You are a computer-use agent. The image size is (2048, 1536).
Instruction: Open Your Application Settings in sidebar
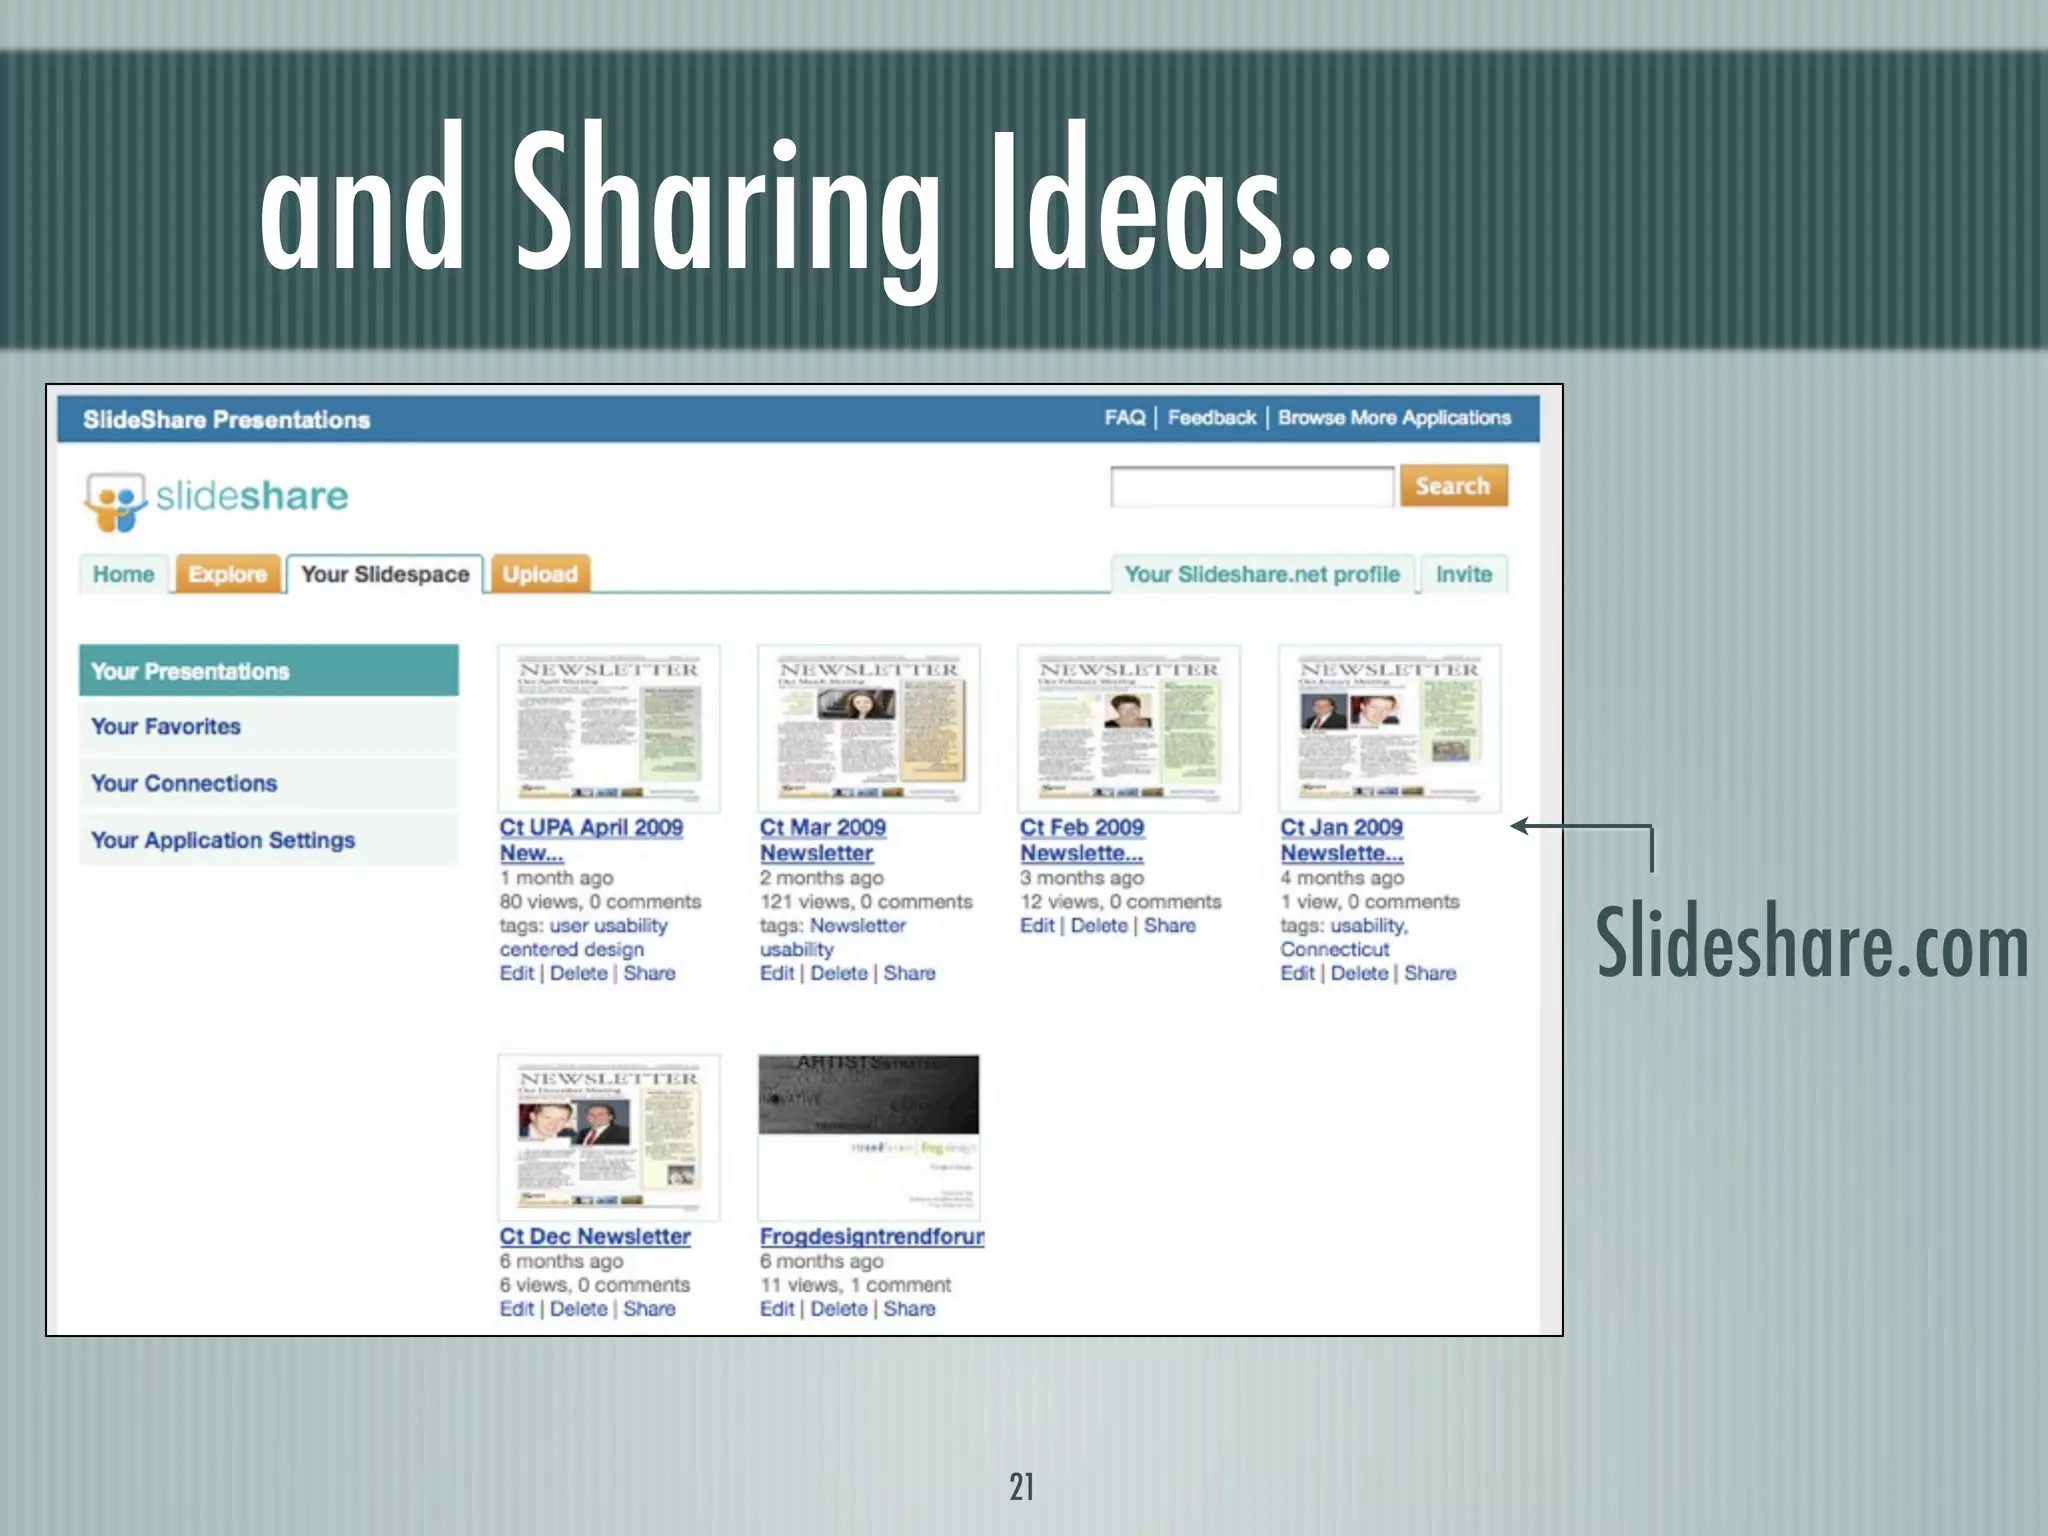pos(269,840)
